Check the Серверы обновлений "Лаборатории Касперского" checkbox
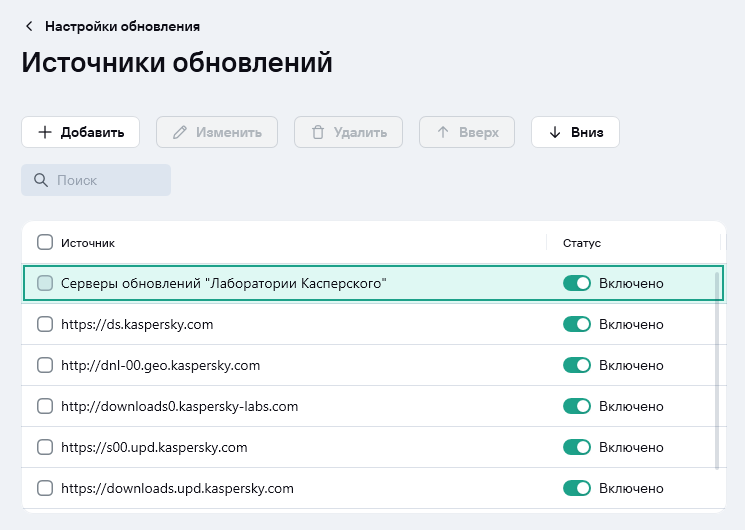The height and width of the screenshot is (530, 745). point(45,283)
